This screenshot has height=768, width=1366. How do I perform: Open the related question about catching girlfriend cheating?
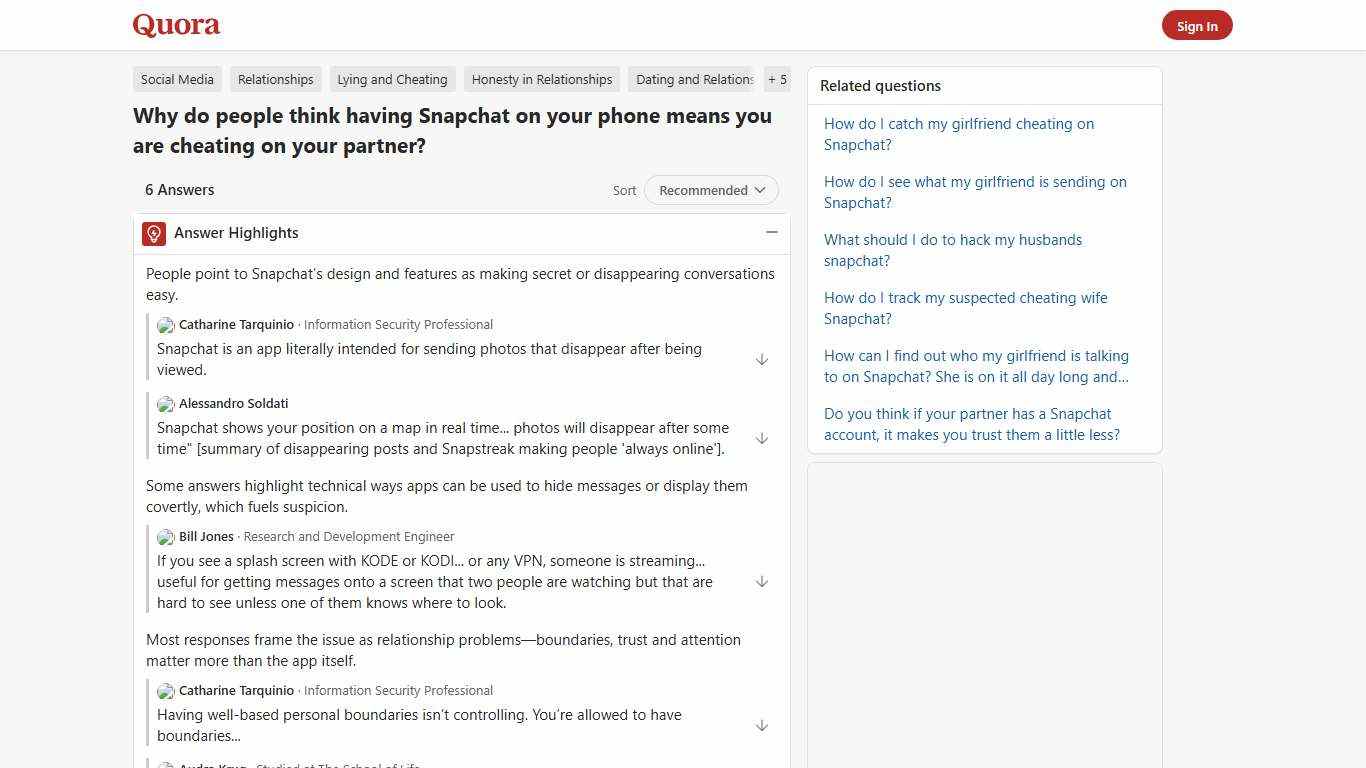point(958,134)
